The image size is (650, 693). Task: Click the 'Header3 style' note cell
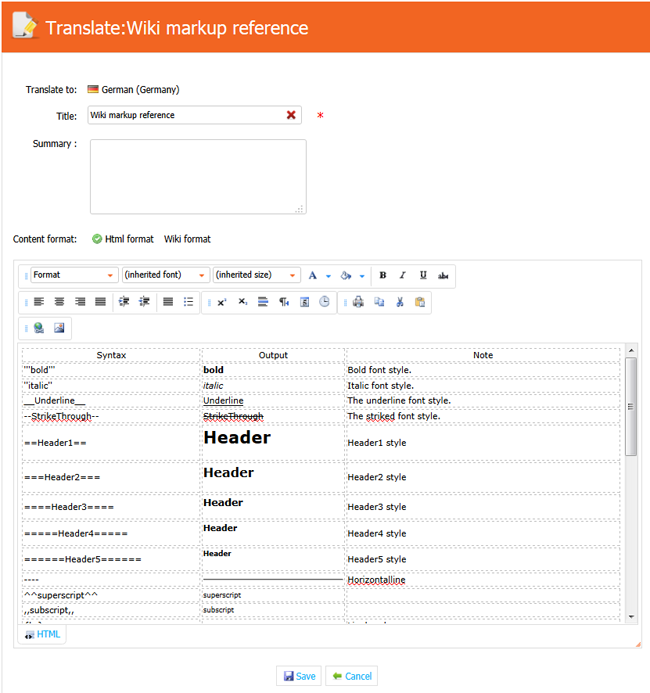click(483, 507)
